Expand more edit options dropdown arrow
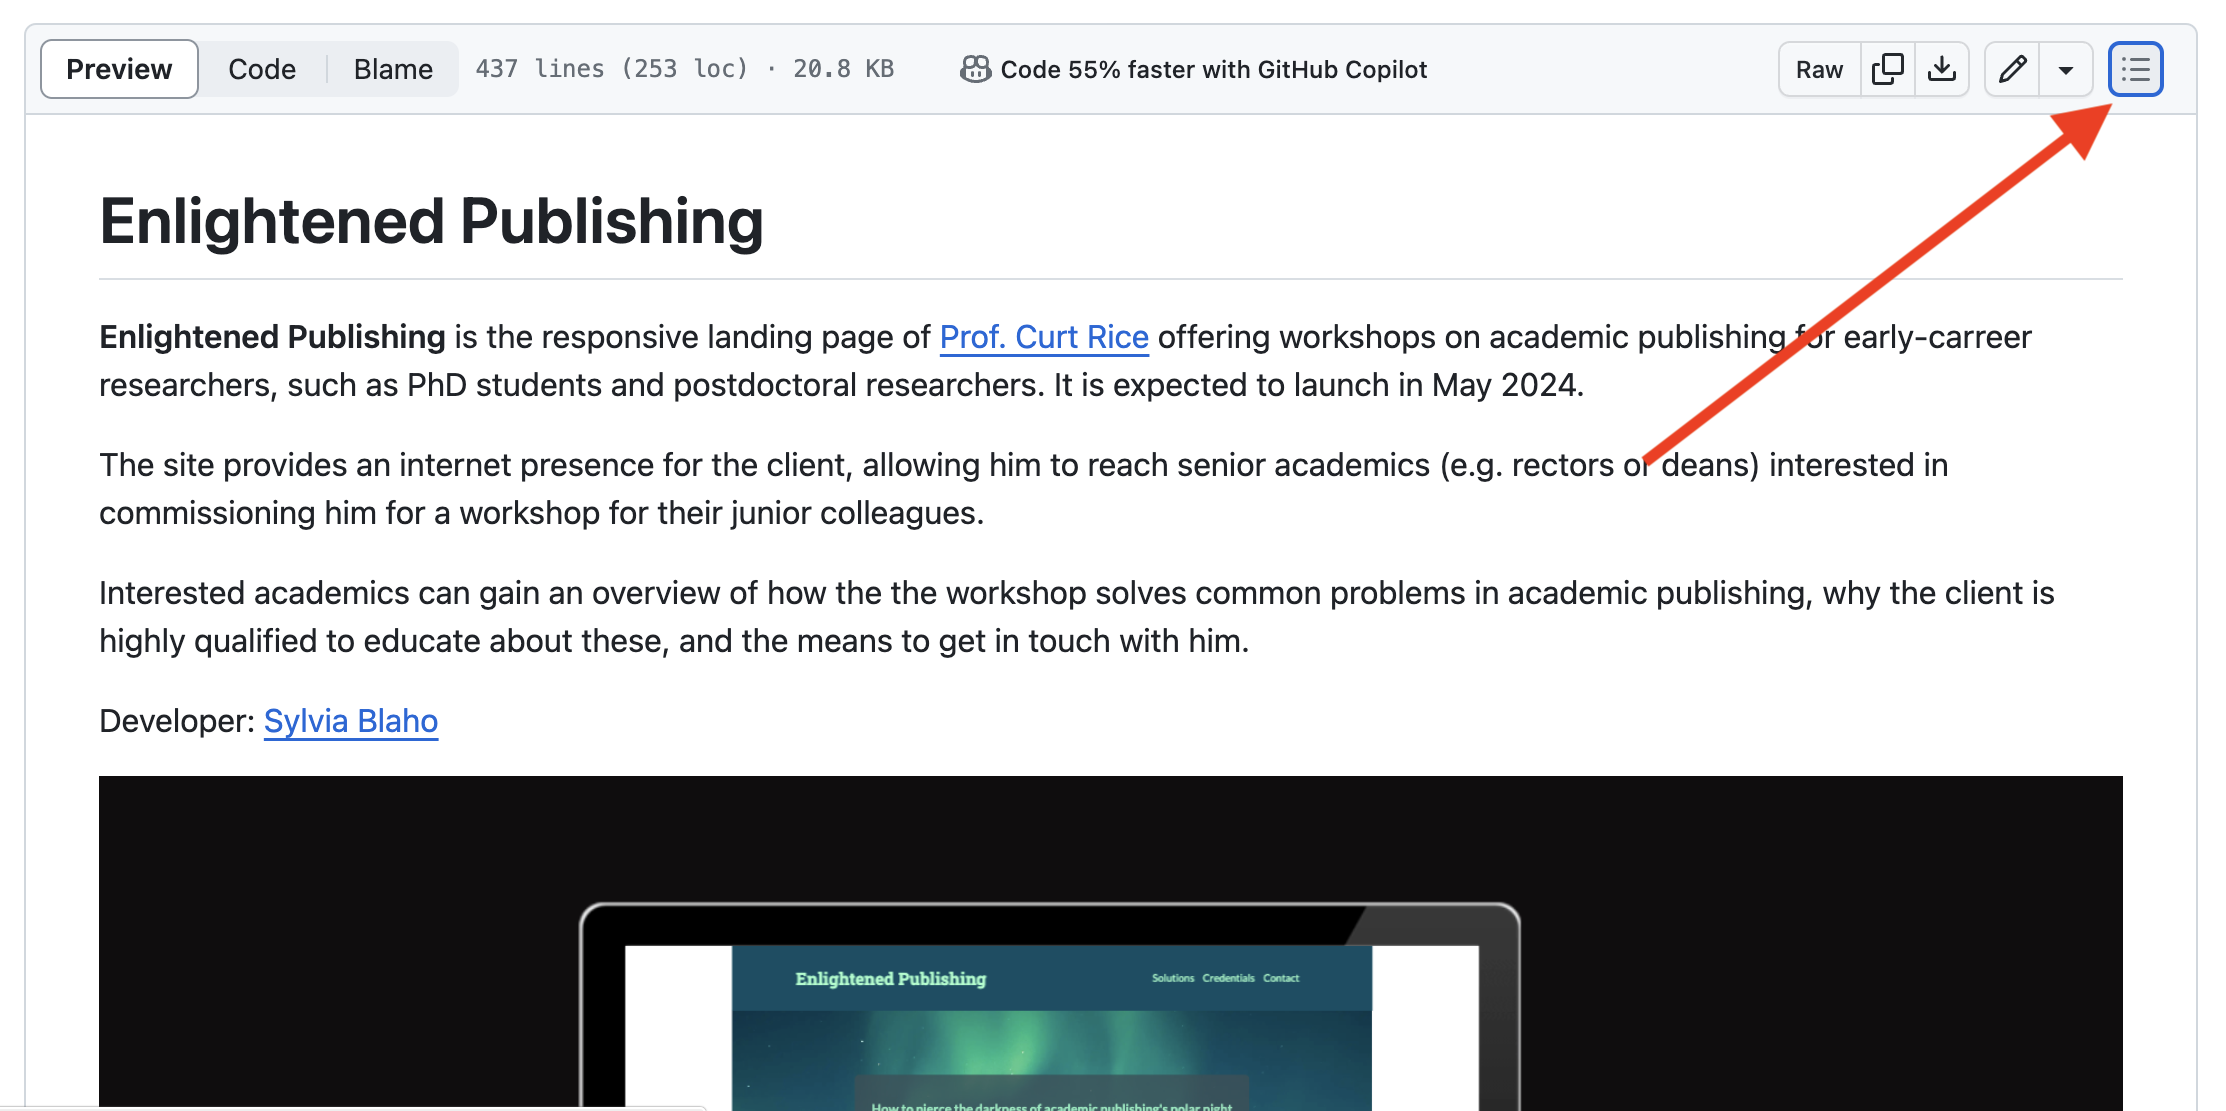 [2065, 70]
